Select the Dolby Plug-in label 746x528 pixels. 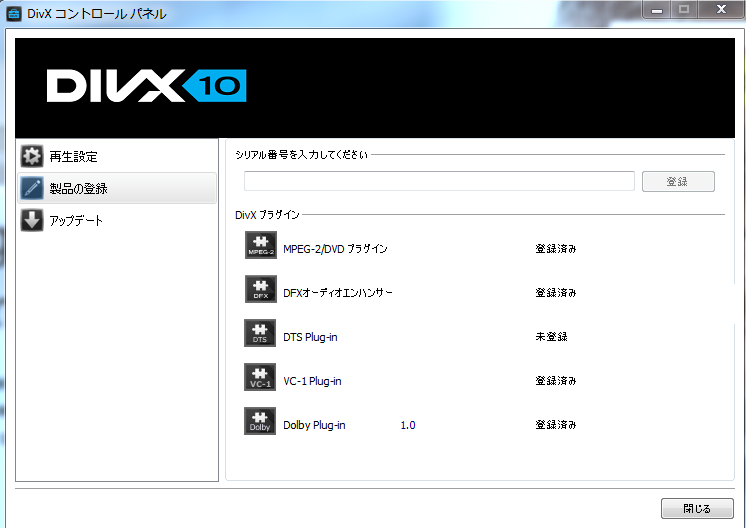pyautogui.click(x=314, y=425)
